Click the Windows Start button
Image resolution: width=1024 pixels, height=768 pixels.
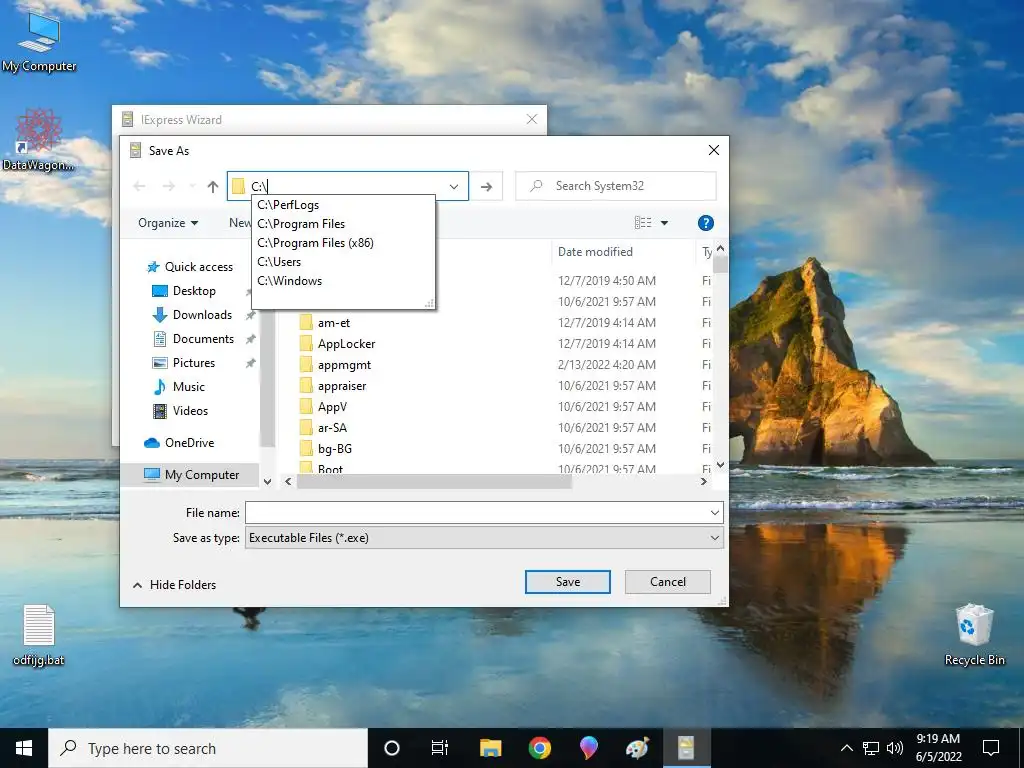tap(24, 748)
